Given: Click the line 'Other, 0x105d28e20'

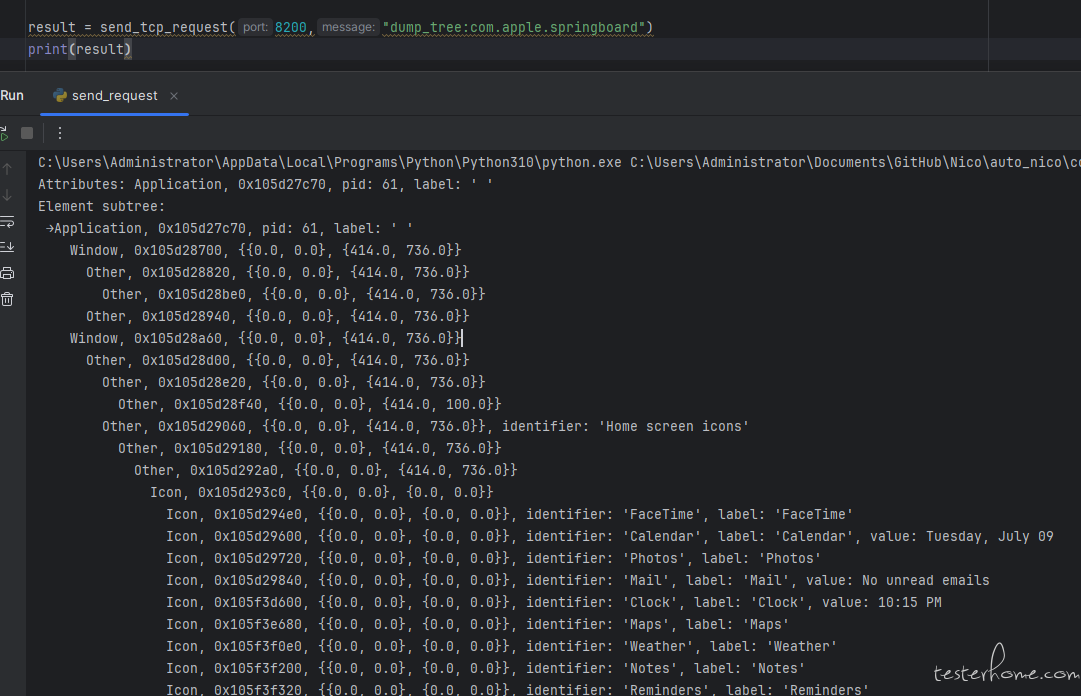Looking at the screenshot, I should click(x=294, y=383).
